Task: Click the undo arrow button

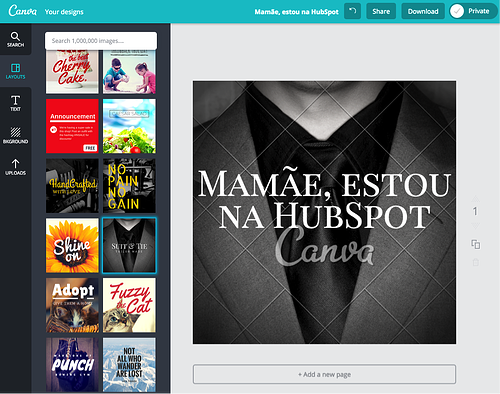Action: 352,11
